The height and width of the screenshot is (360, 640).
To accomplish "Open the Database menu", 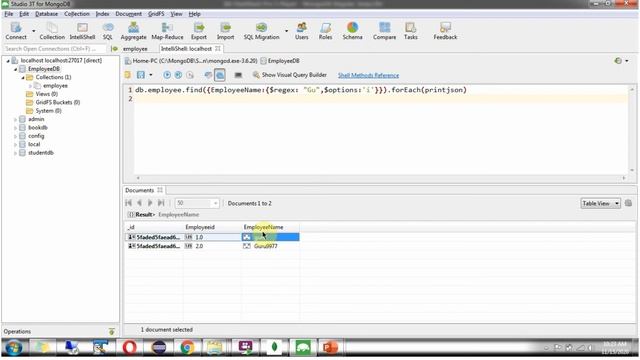I will pyautogui.click(x=46, y=14).
